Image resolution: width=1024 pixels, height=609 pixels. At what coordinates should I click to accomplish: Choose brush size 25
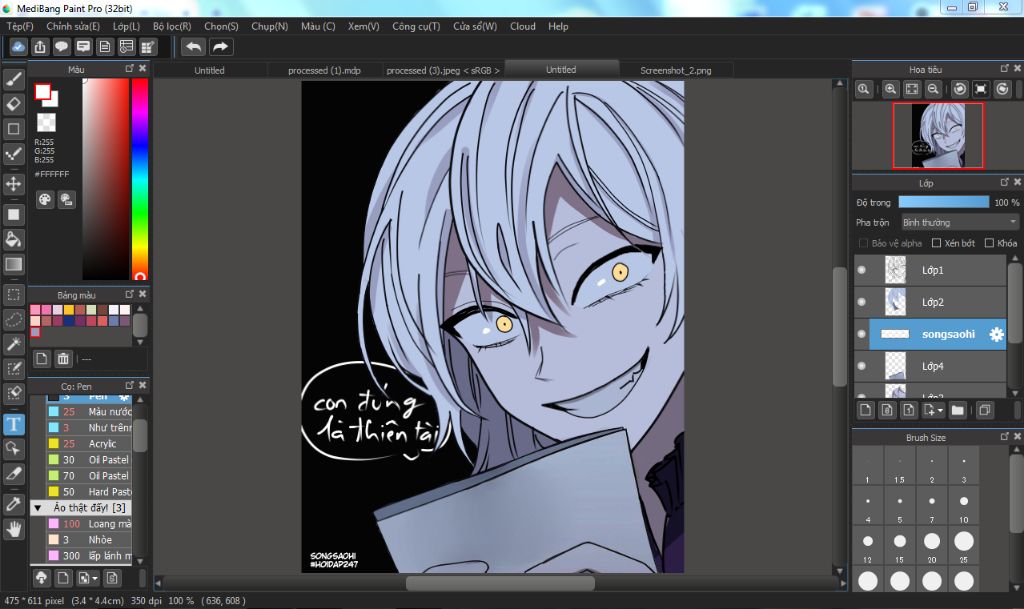tap(964, 547)
